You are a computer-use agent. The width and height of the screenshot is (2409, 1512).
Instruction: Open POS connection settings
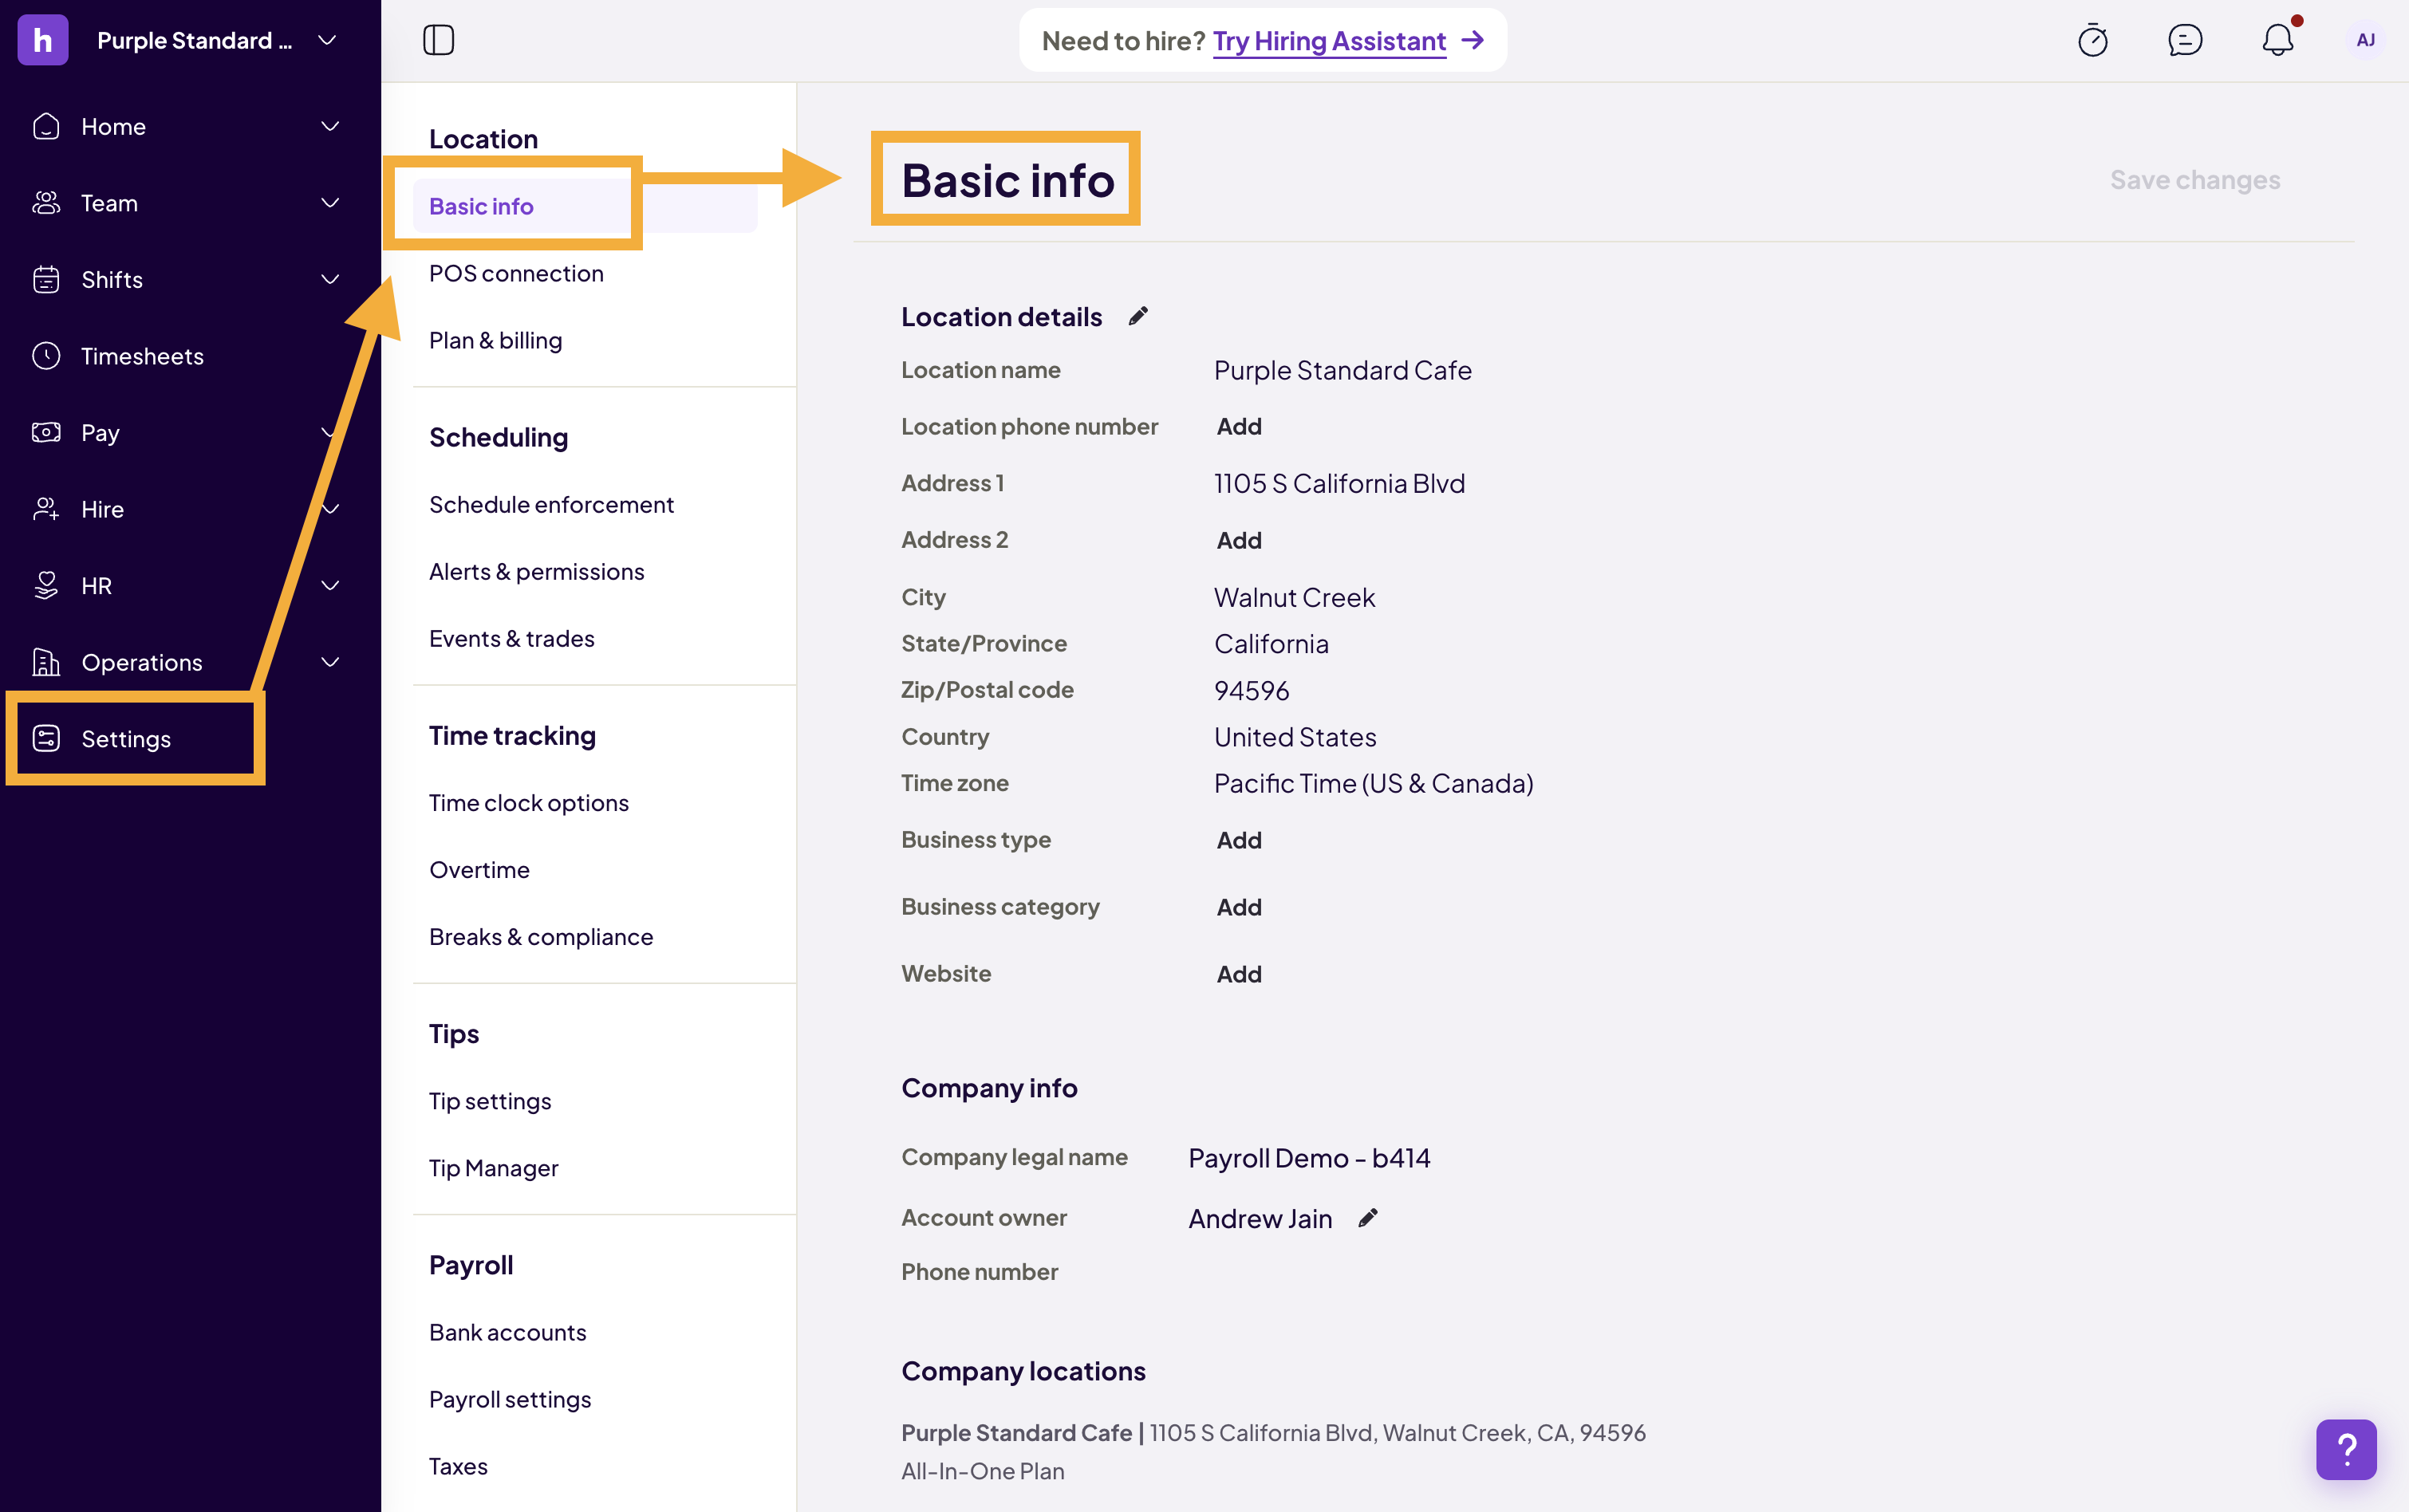point(516,273)
